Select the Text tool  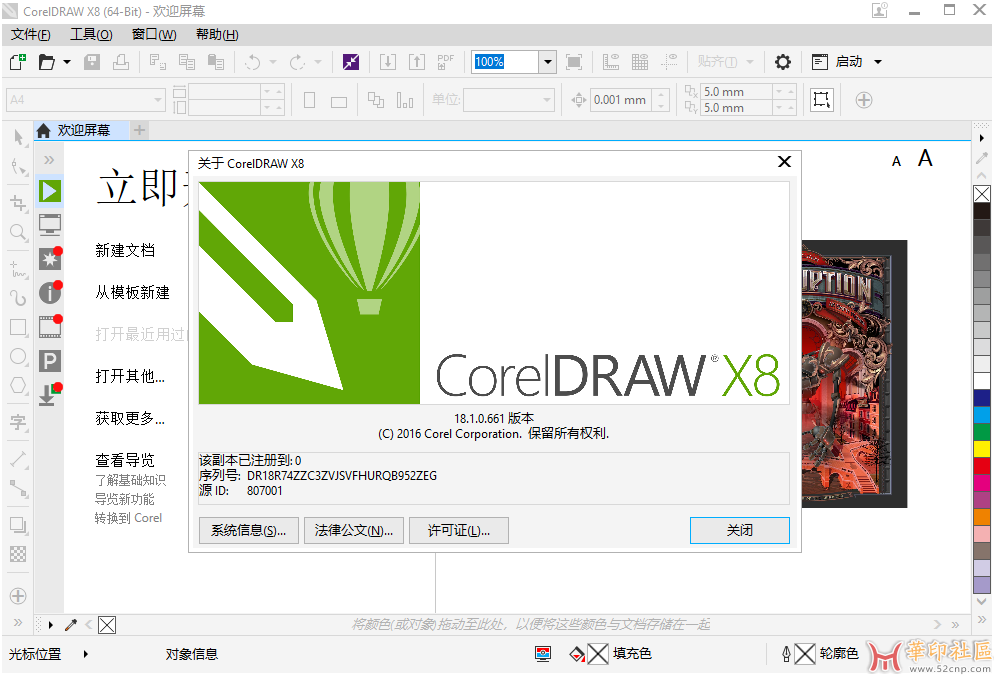click(17, 423)
